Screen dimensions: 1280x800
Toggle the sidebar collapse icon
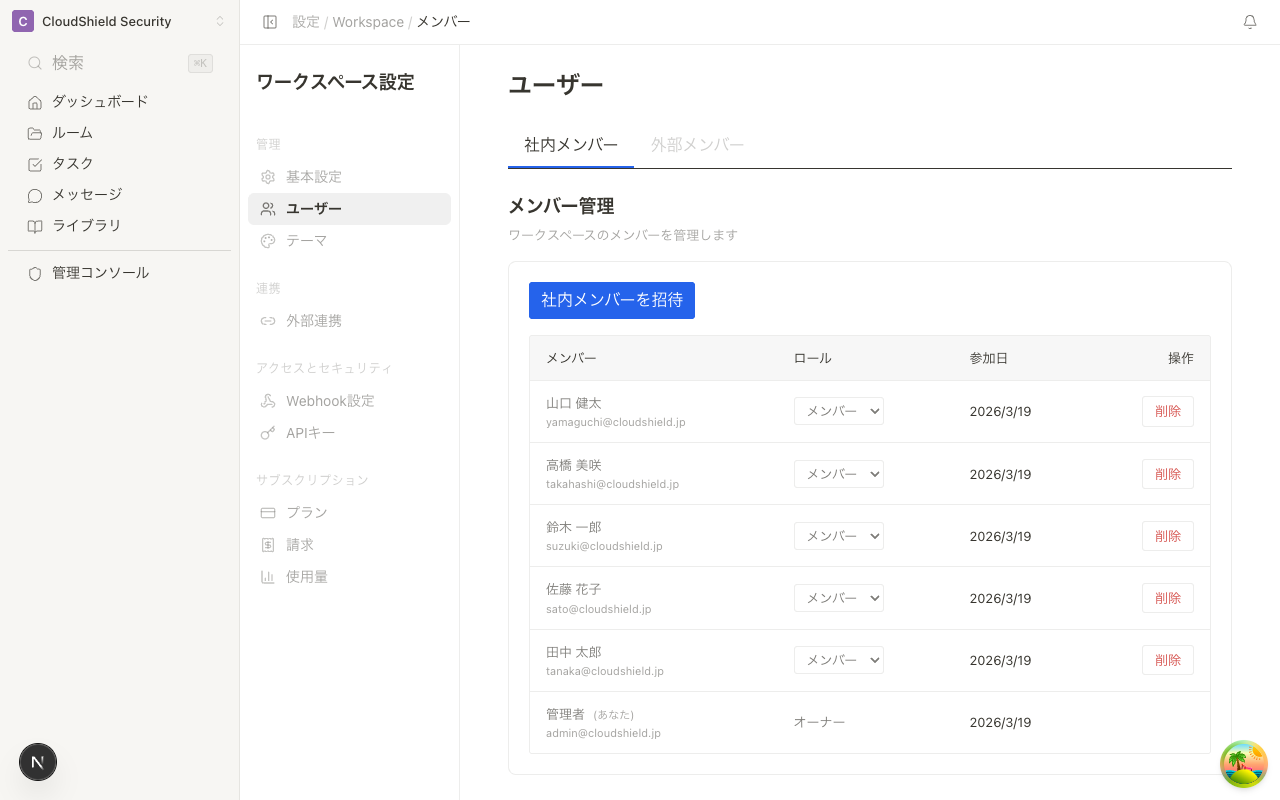(270, 22)
